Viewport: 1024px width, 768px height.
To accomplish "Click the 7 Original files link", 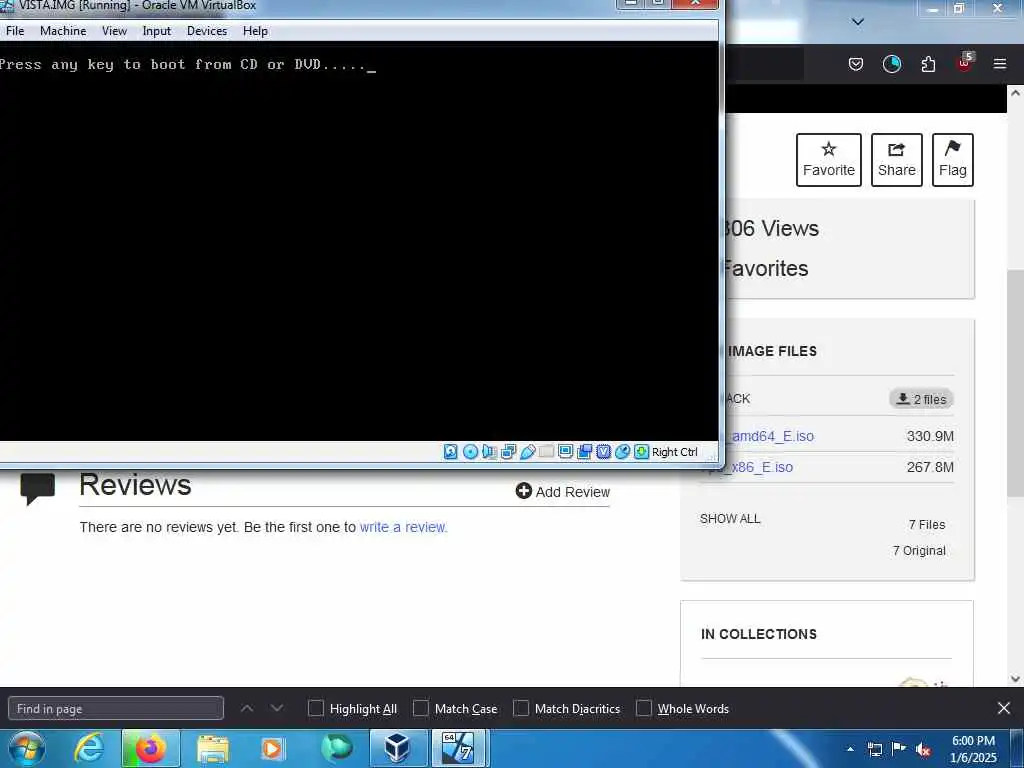I will point(919,551).
